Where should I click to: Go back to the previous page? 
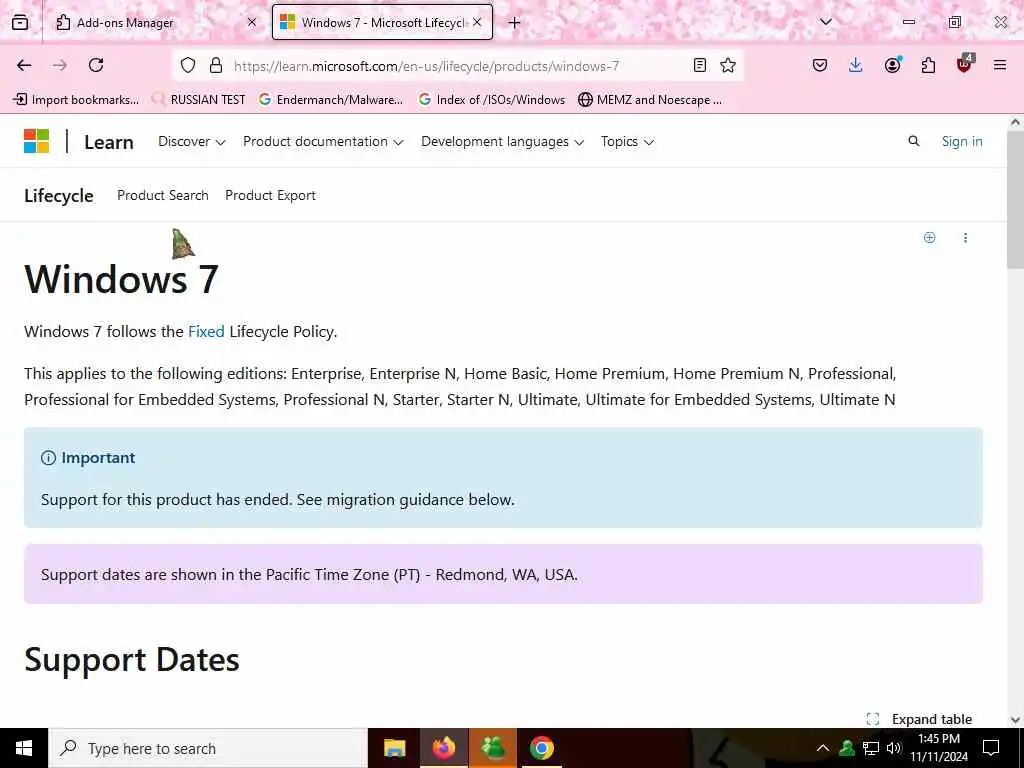24,65
